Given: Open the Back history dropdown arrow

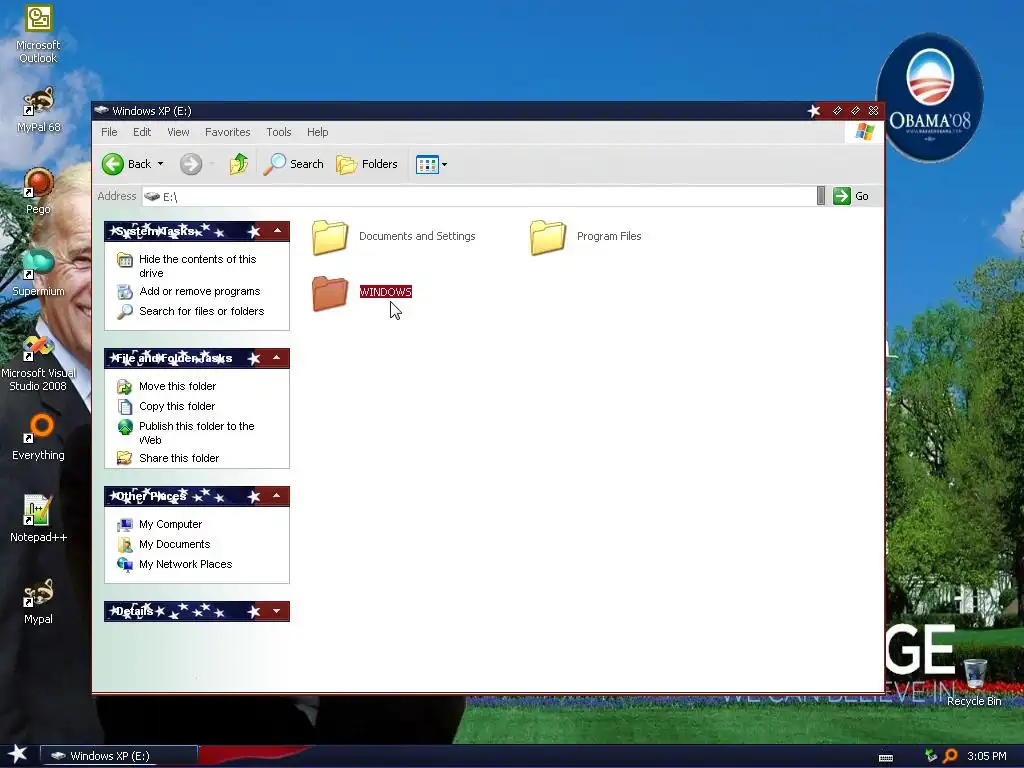Looking at the screenshot, I should [161, 164].
